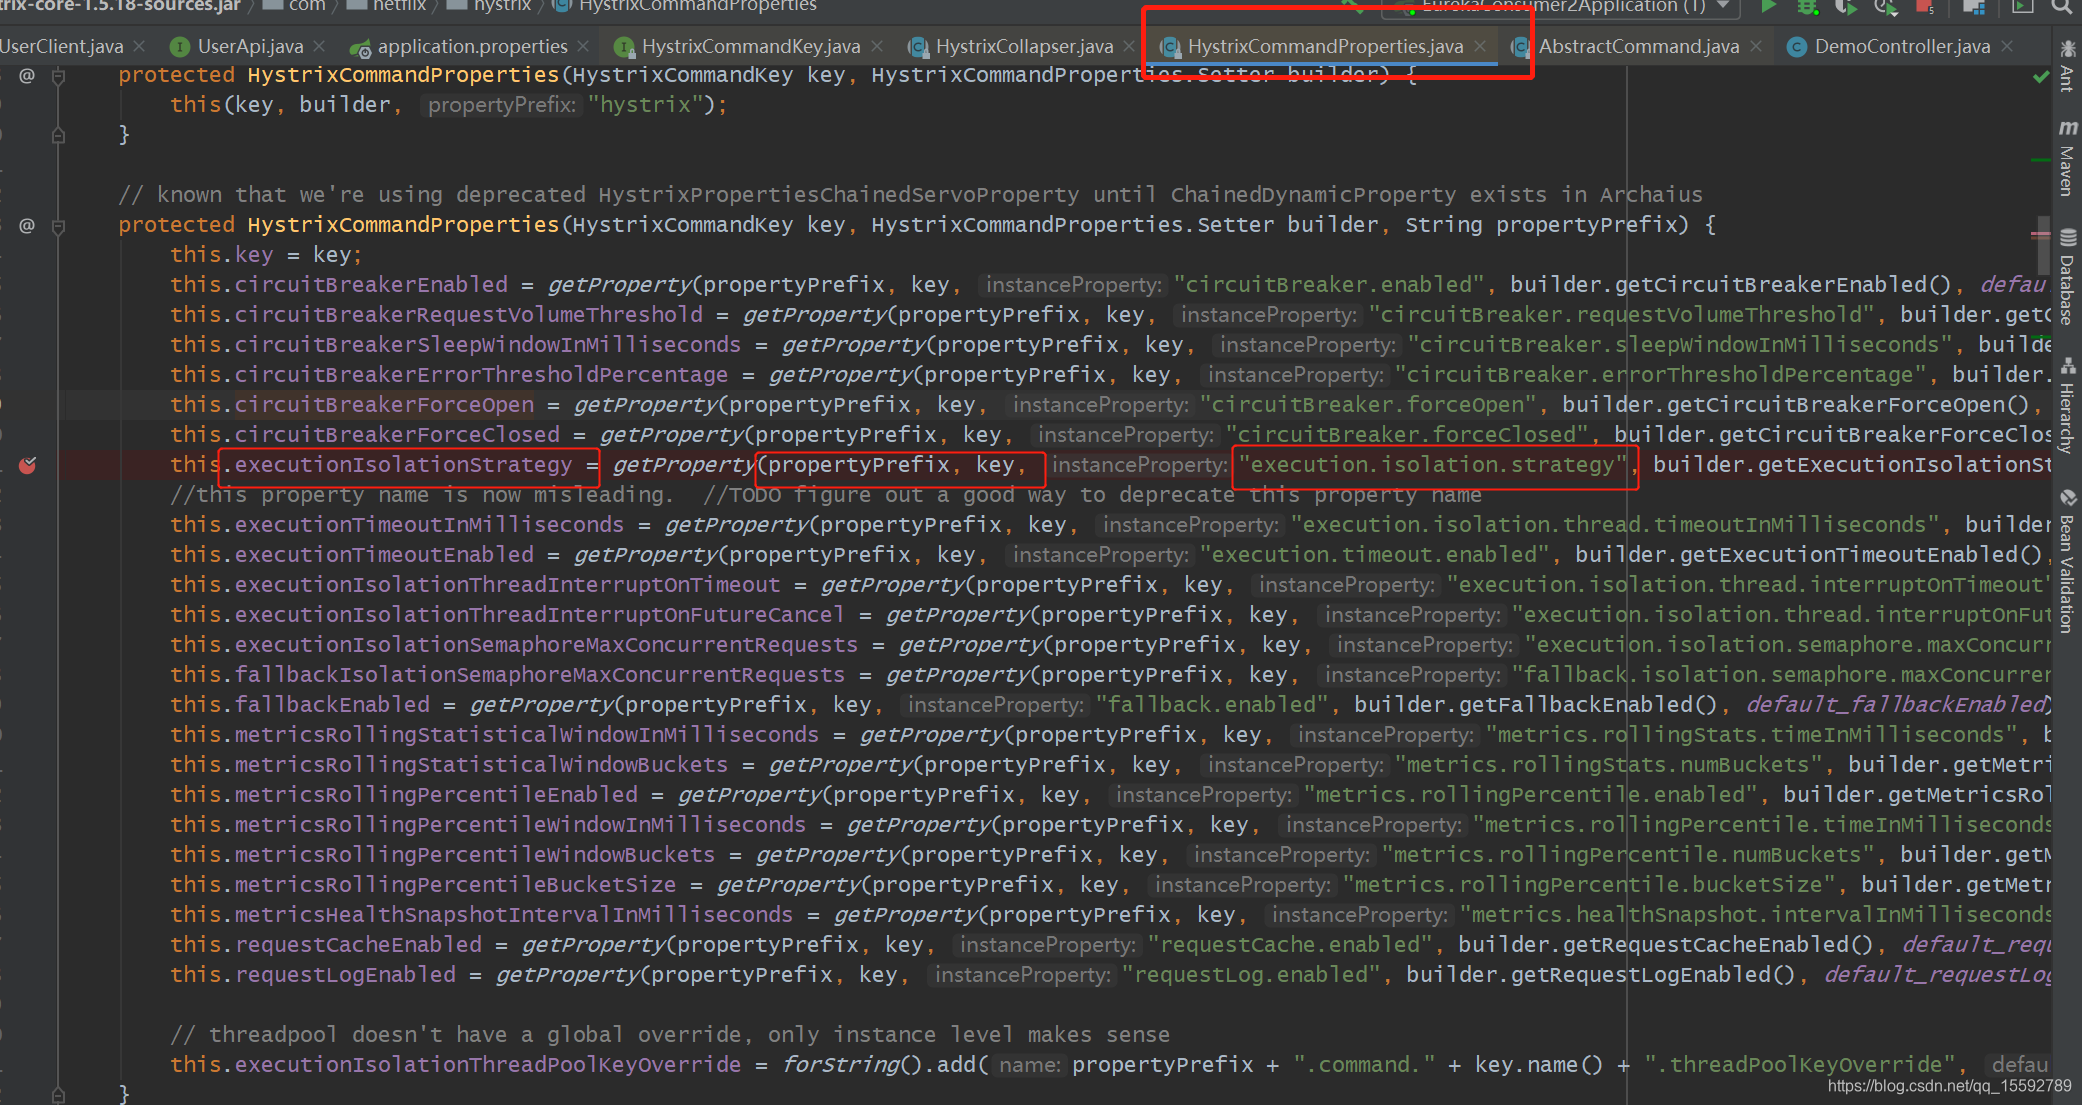Switch to AbstractCommand.java tab
The image size is (2082, 1105).
[x=1638, y=46]
